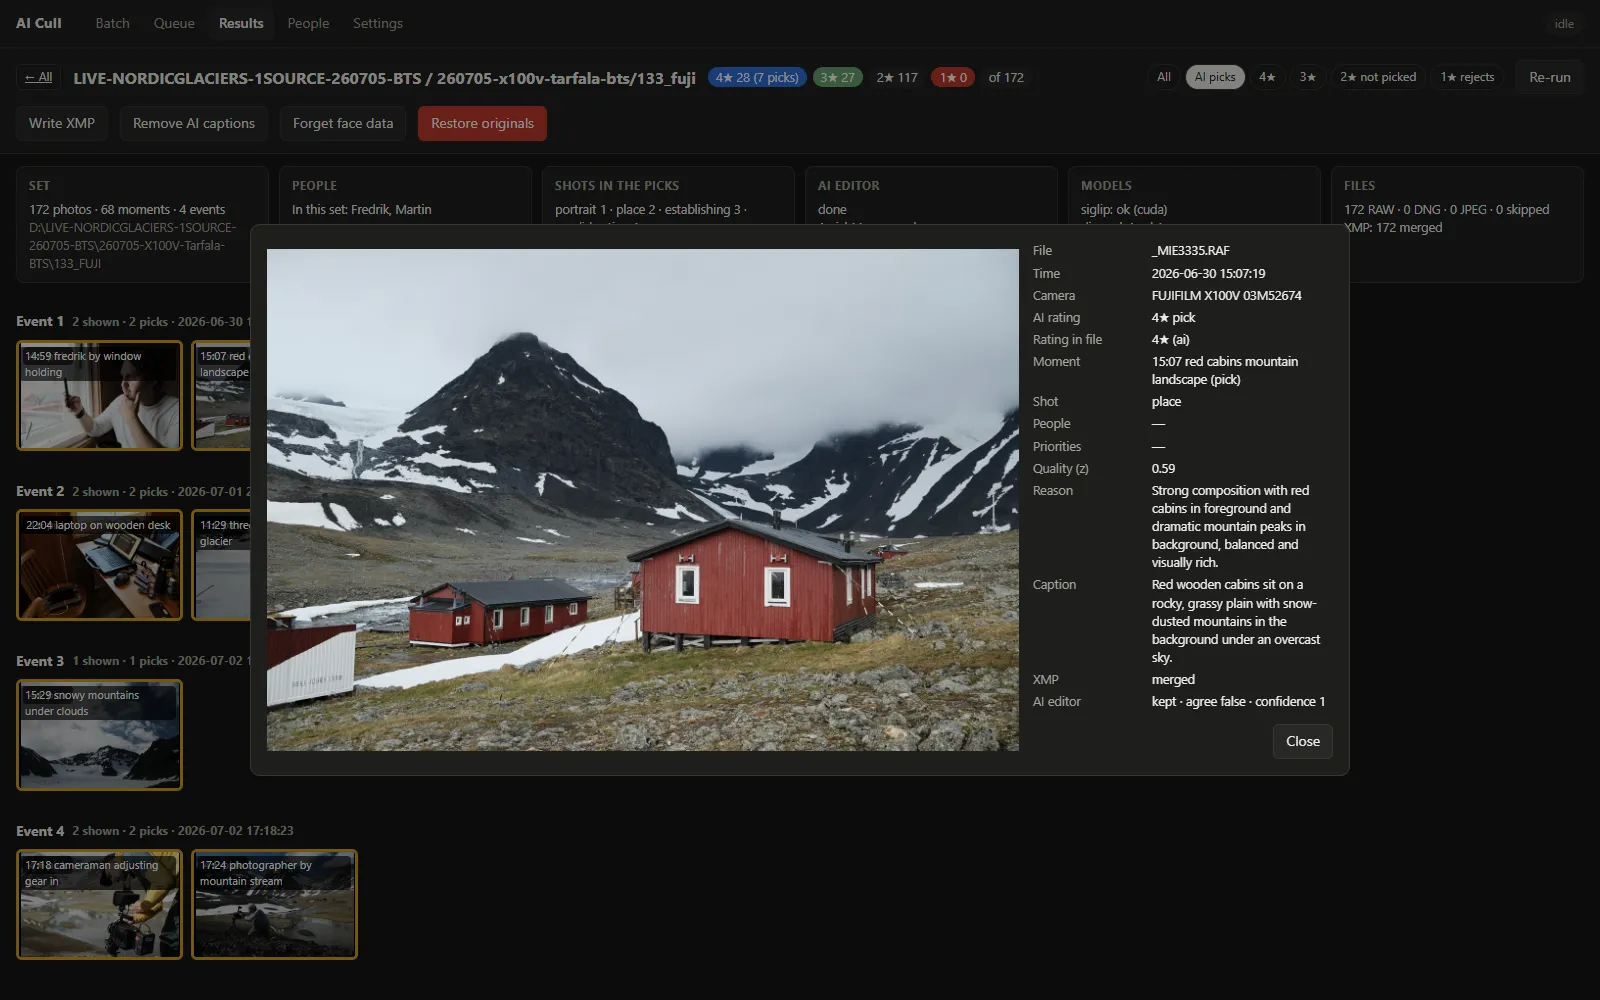Screen dimensions: 1600x1000
Task: Open the People tab
Action: pyautogui.click(x=308, y=23)
